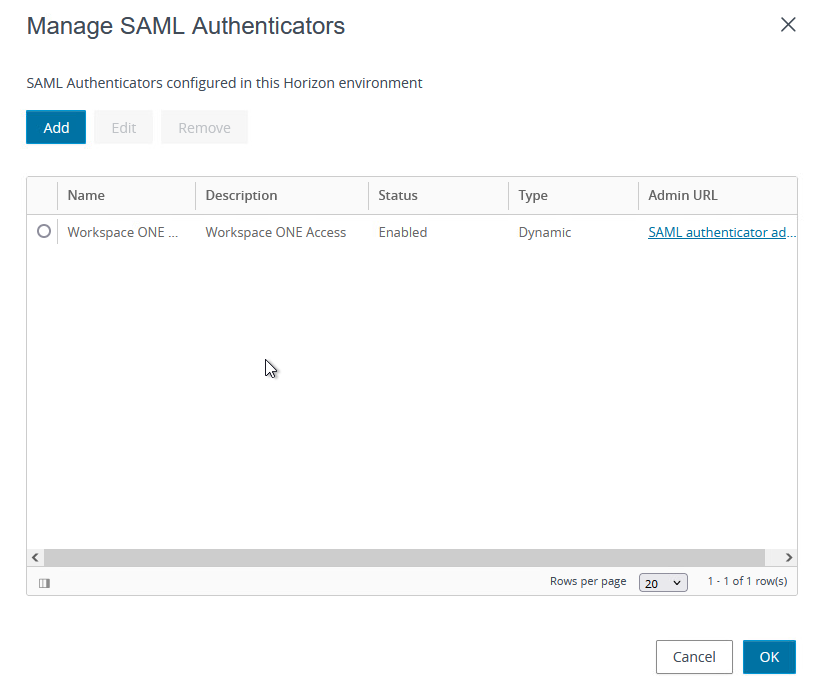The width and height of the screenshot is (828, 689).
Task: Sort by the Status column header
Action: [x=398, y=195]
